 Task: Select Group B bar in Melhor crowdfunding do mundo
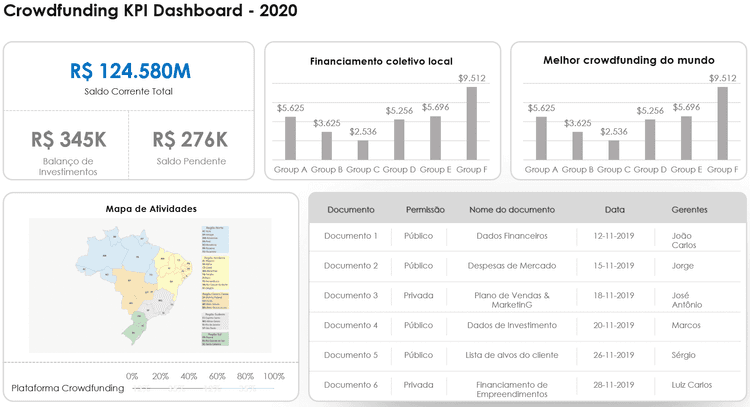(577, 146)
